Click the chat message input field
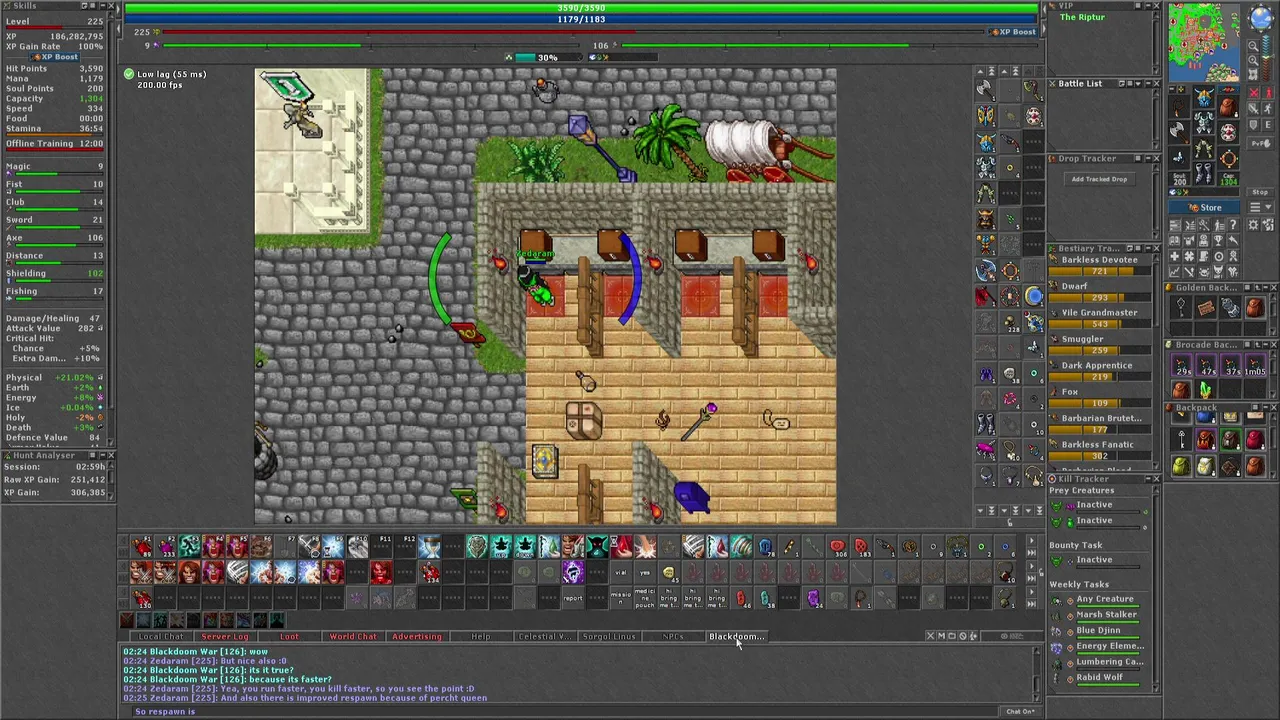Screen dimensions: 1280x720 [x=560, y=711]
